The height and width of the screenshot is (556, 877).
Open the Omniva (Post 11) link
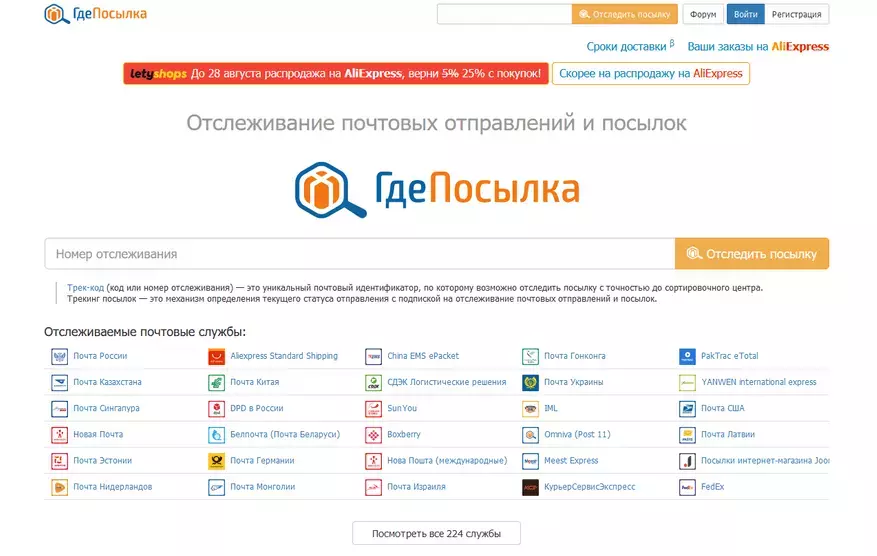(577, 434)
